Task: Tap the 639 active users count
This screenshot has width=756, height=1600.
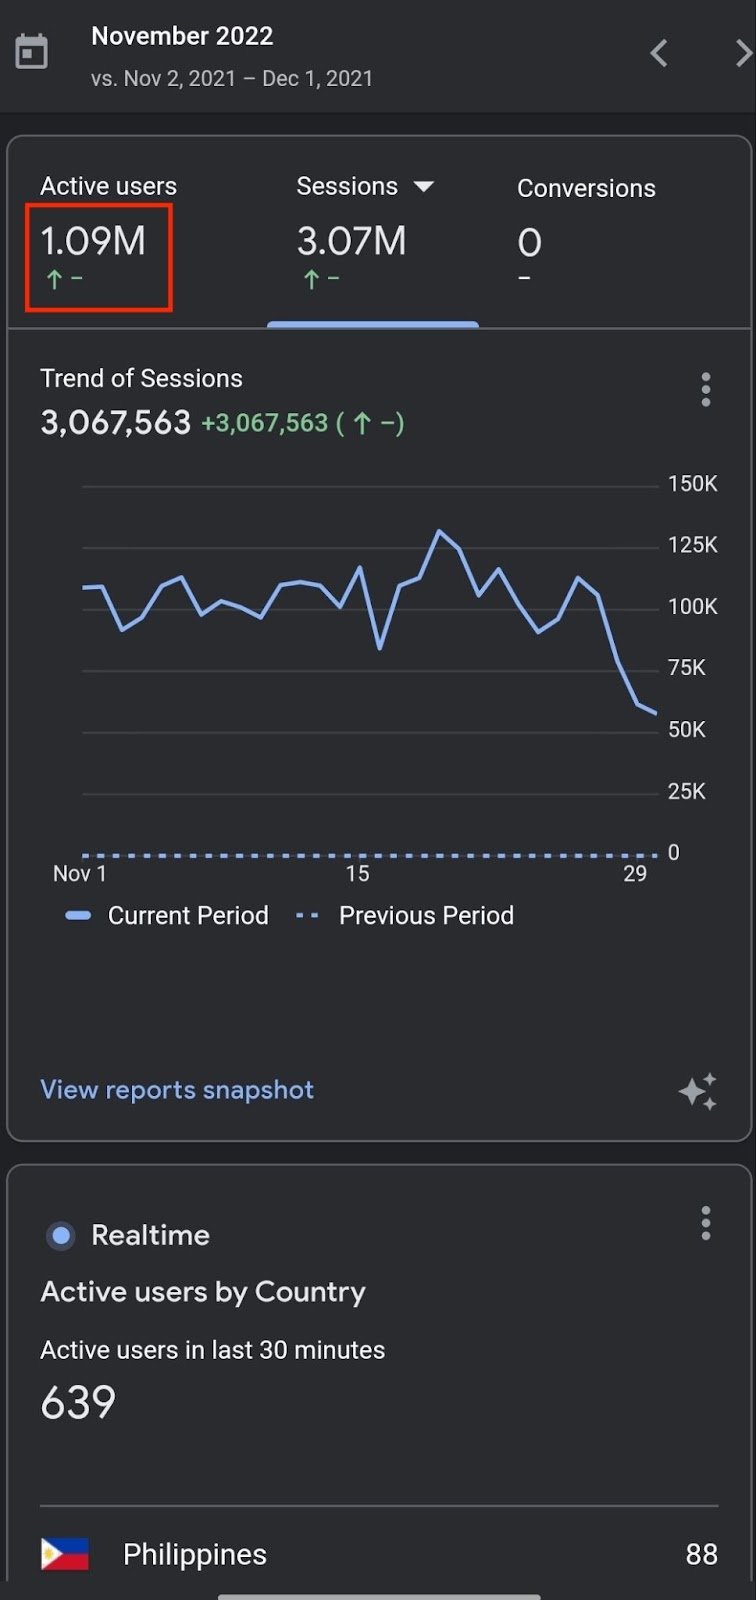Action: point(78,1402)
